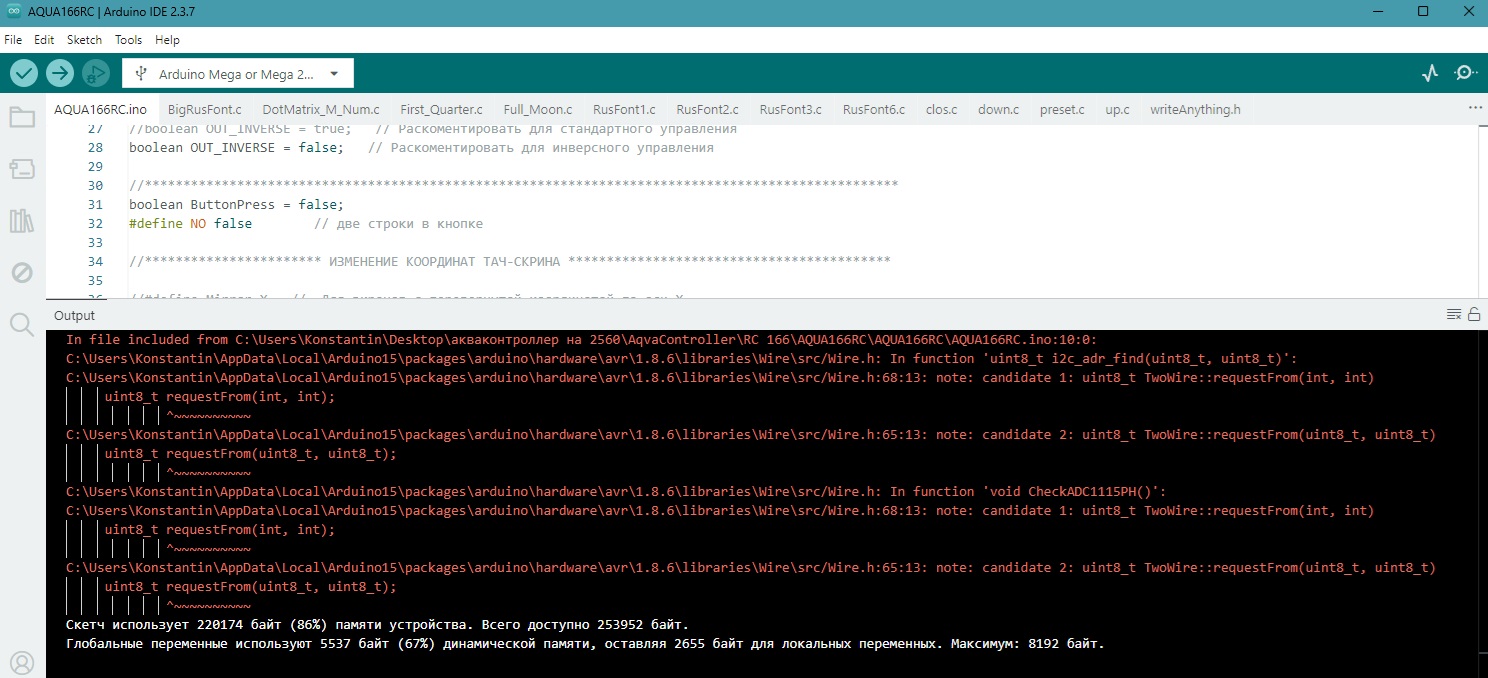This screenshot has height=678, width=1488.
Task: Open the Sketchbook folder sidebar icon
Action: point(21,118)
